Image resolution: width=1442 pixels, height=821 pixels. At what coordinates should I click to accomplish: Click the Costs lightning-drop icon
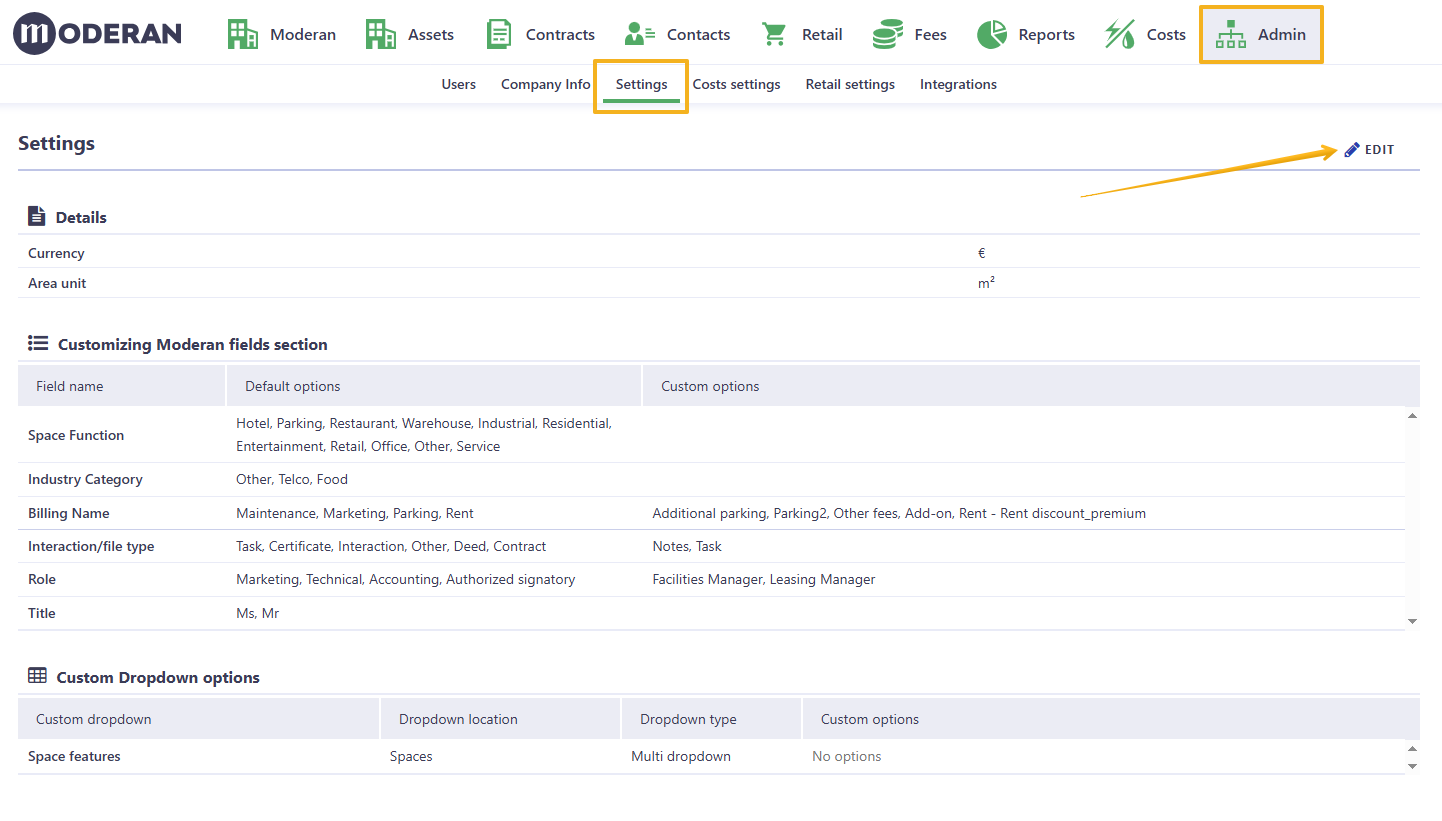(x=1120, y=34)
